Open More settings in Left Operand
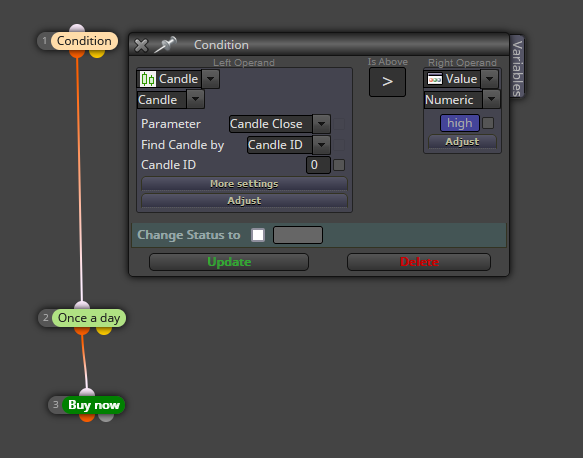Image resolution: width=583 pixels, height=458 pixels. [x=244, y=184]
